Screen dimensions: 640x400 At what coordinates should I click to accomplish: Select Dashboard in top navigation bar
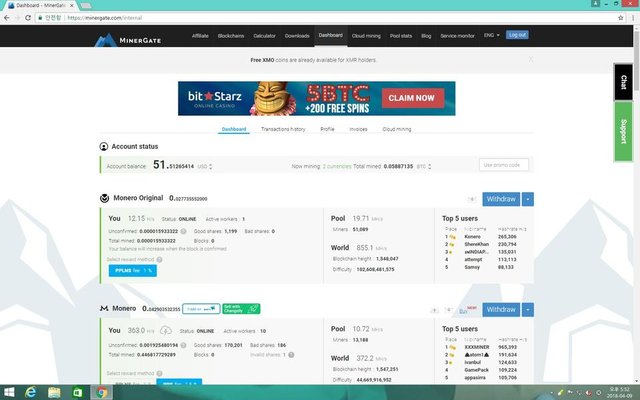pos(331,35)
